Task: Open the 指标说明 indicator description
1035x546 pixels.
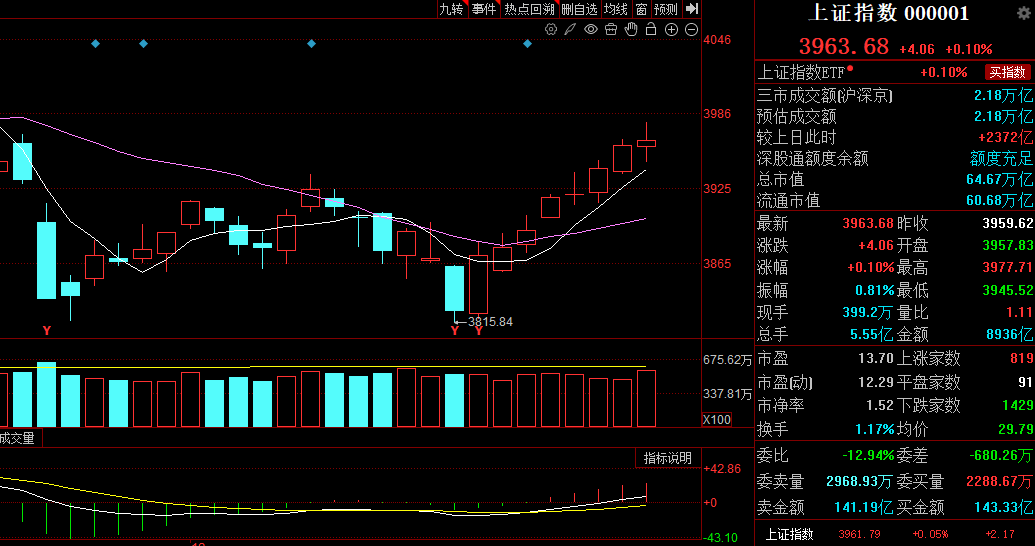Action: tap(667, 458)
